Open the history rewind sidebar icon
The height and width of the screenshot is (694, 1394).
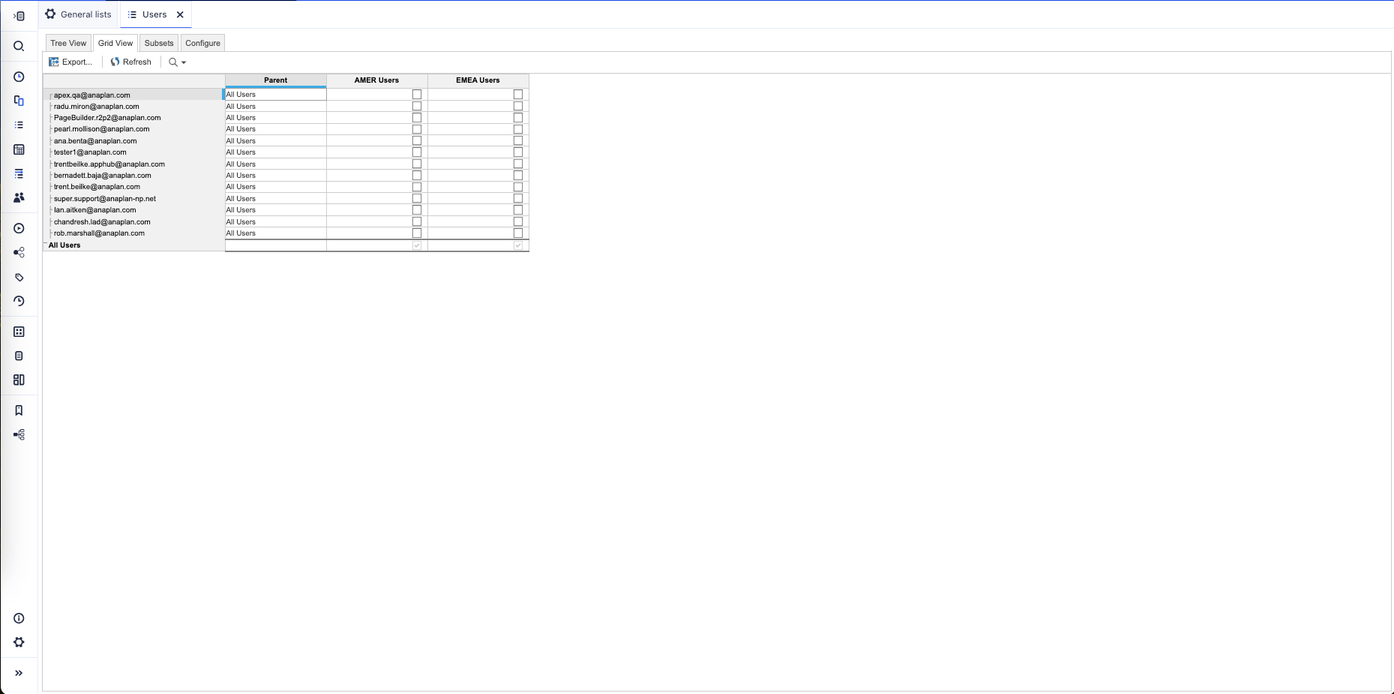[19, 301]
